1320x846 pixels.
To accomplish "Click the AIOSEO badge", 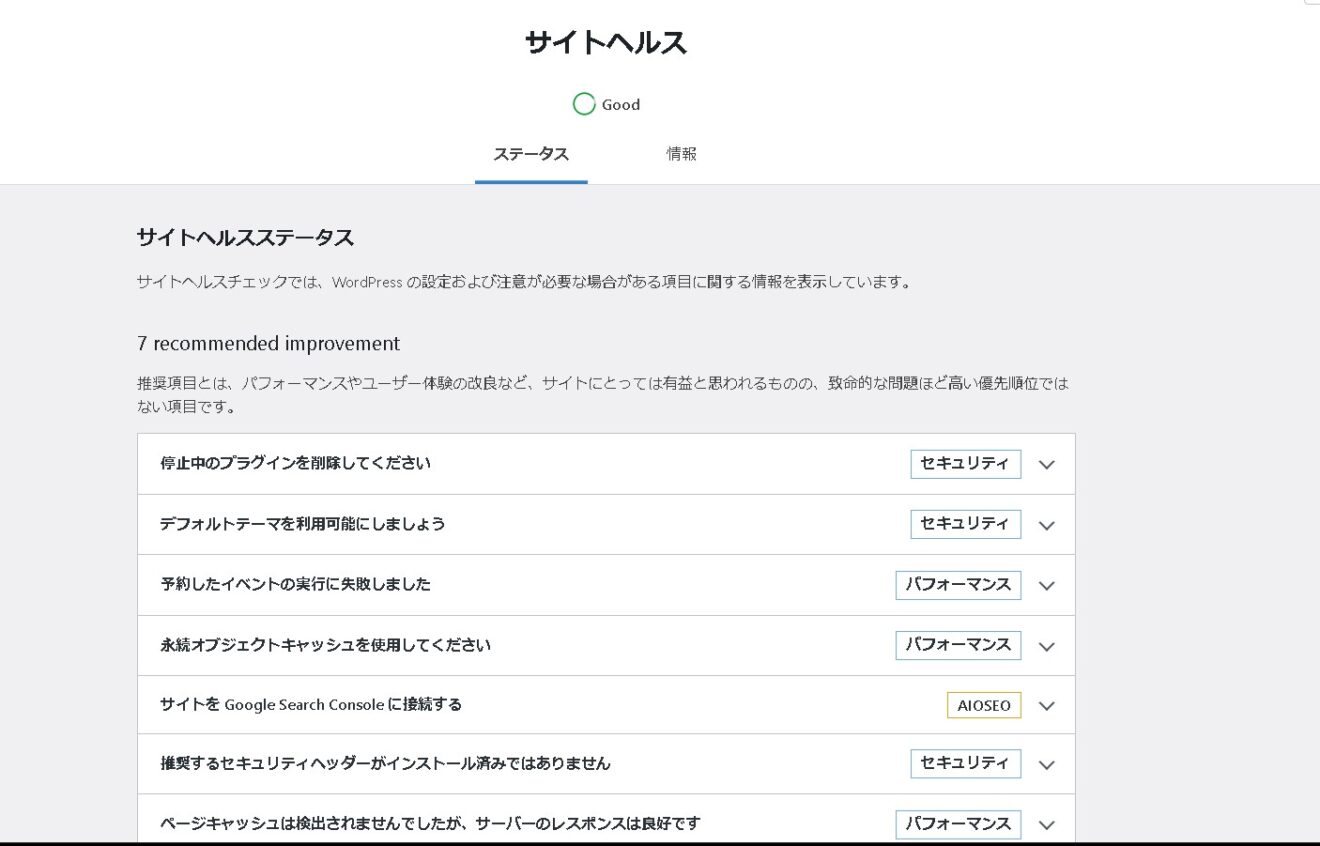I will tap(983, 705).
